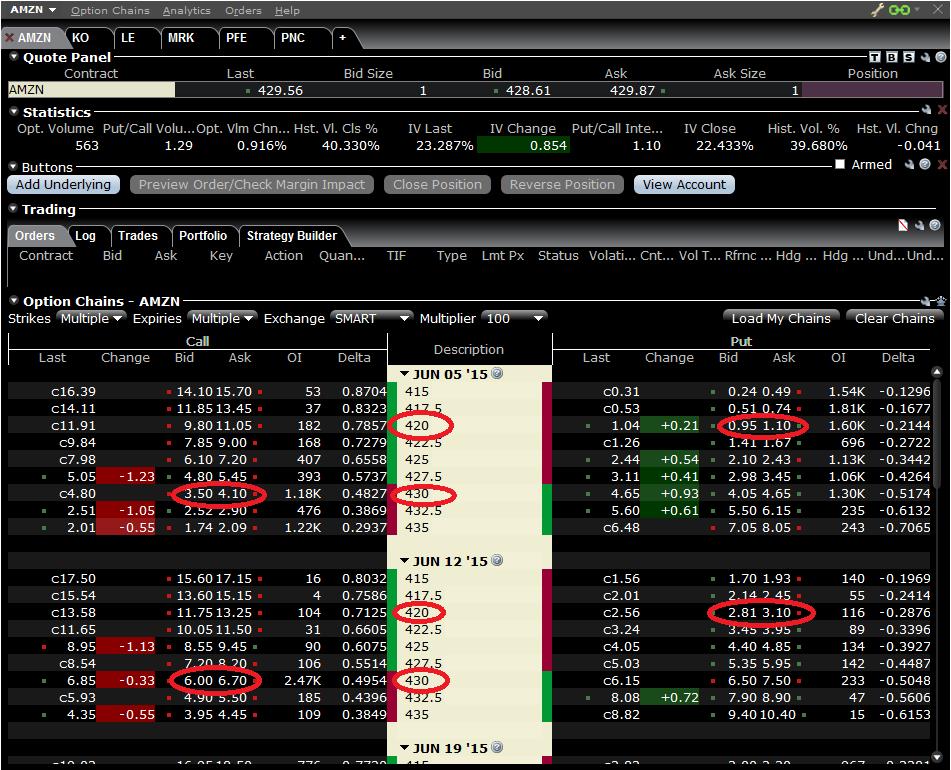Click the Load My Chains button
The height and width of the screenshot is (770, 951).
[x=781, y=318]
